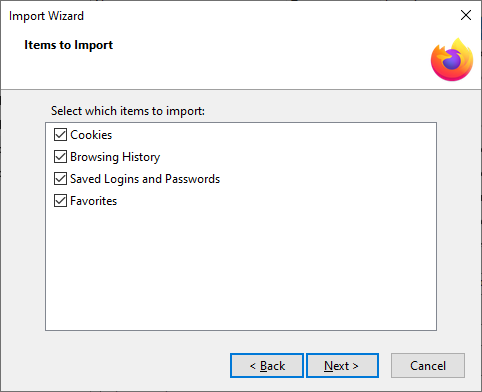Toggle the Browsing History checkbox
This screenshot has width=482, height=392.
60,157
